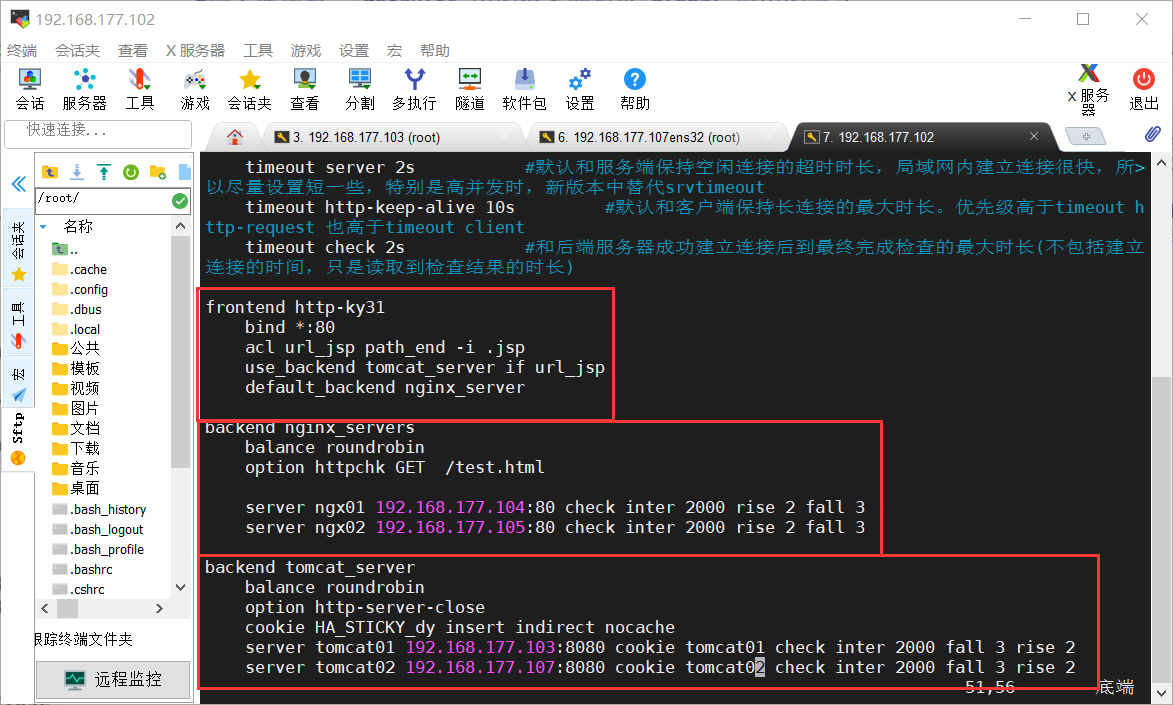Image resolution: width=1173 pixels, height=705 pixels.
Task: Select the 会话夹 vertical sidebar tab
Action: point(19,250)
